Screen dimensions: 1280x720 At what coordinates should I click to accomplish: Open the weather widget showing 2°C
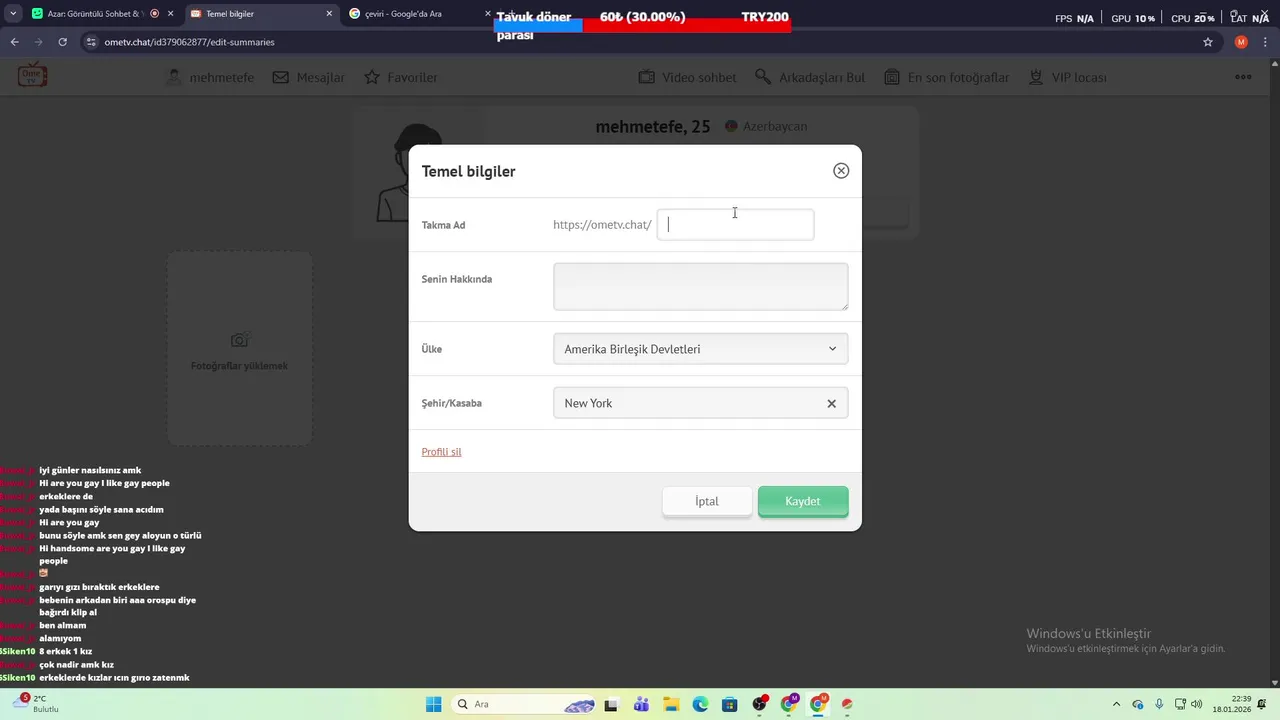click(36, 704)
